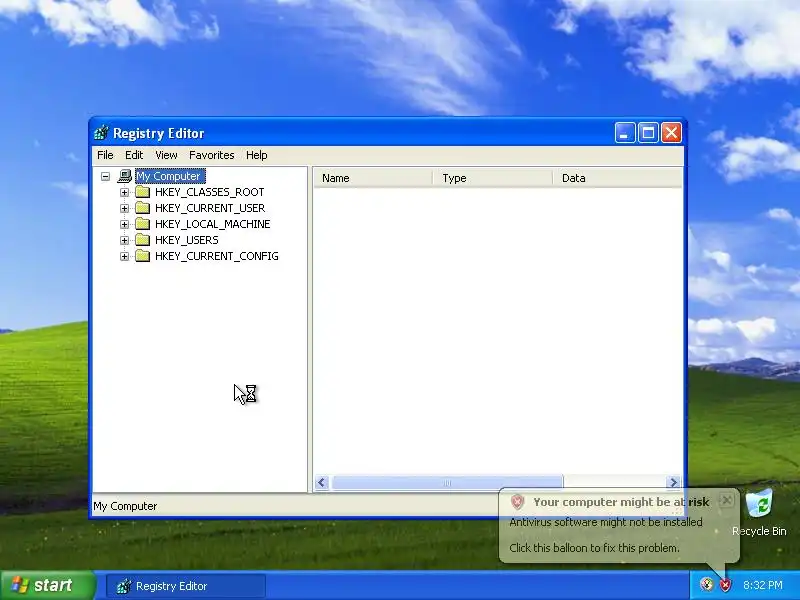
Task: Click the first tray icon beside the shield
Action: (x=707, y=585)
